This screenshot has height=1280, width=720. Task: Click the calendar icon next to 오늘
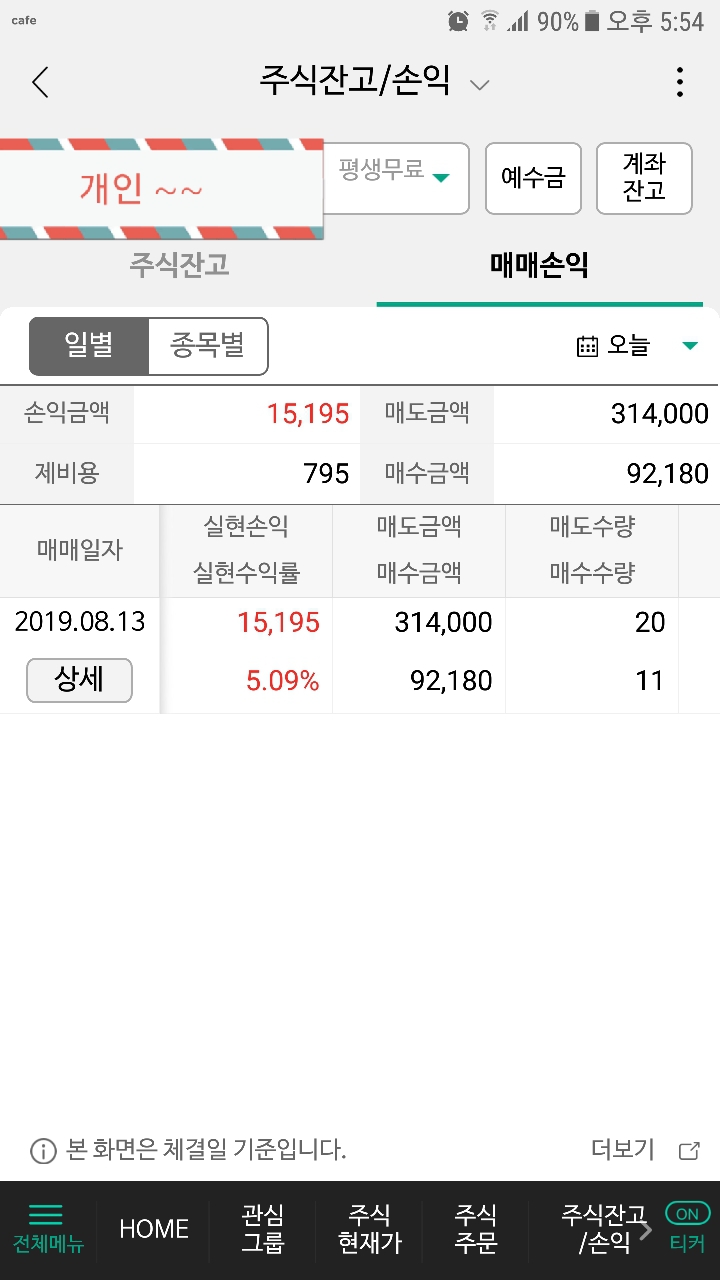588,346
